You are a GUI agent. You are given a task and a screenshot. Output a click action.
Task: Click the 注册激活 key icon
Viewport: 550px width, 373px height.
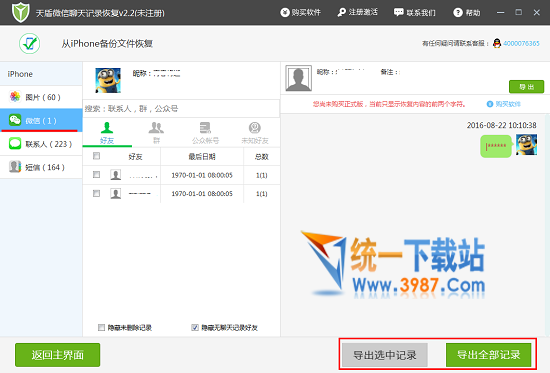point(341,13)
